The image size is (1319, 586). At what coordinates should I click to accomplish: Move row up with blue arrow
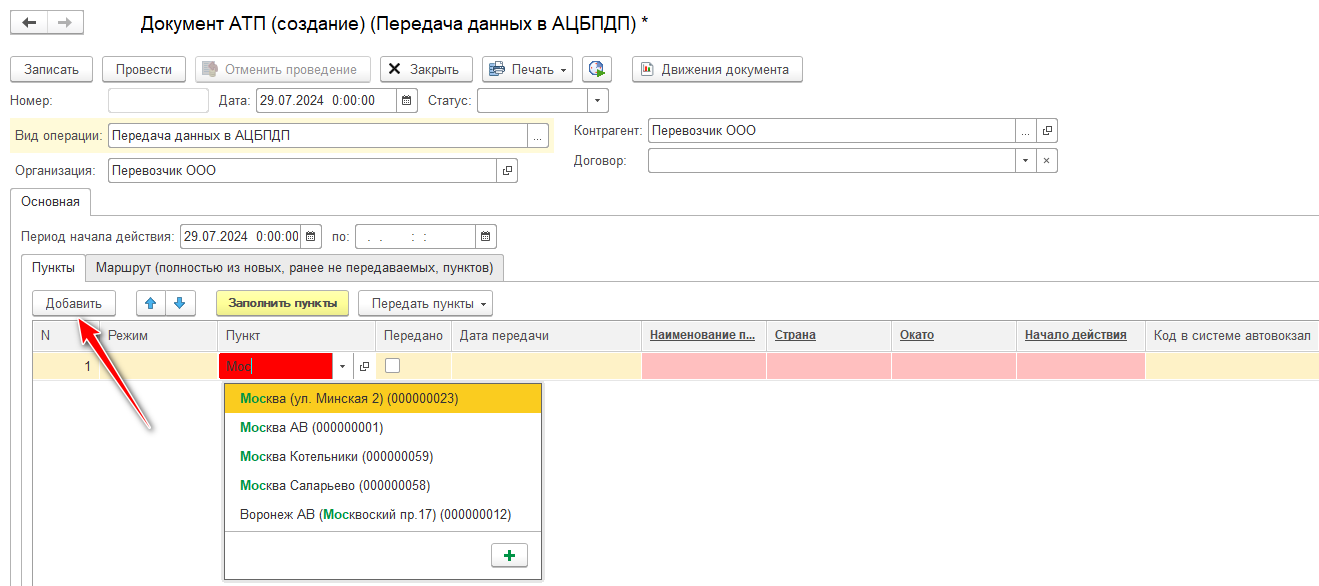click(151, 303)
